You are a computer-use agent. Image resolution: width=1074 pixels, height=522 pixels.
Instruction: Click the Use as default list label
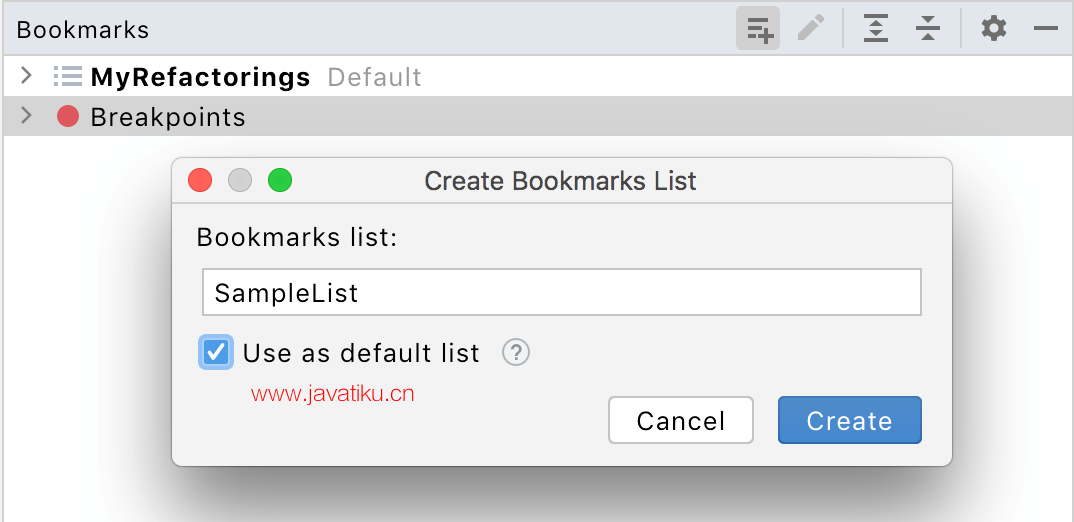pos(362,353)
